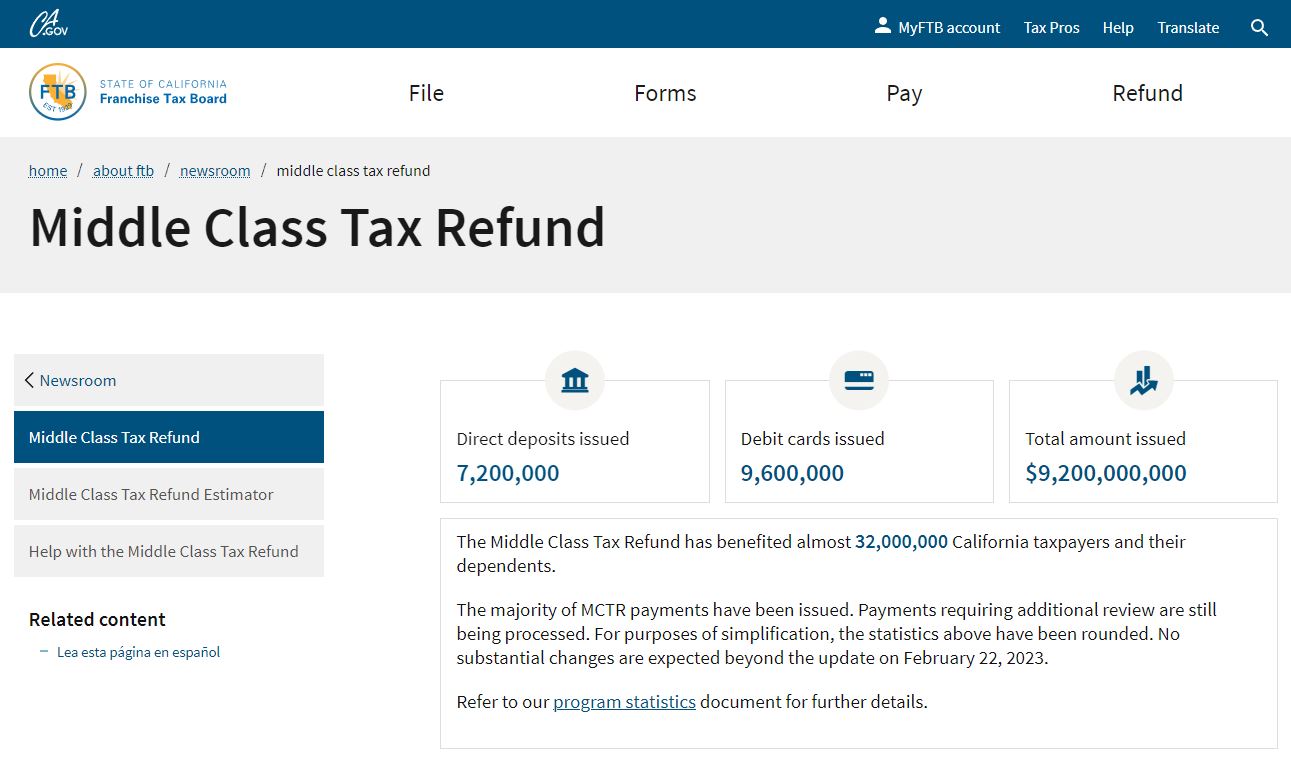Open the program statistics link
Viewport: 1291px width, 761px height.
point(624,702)
